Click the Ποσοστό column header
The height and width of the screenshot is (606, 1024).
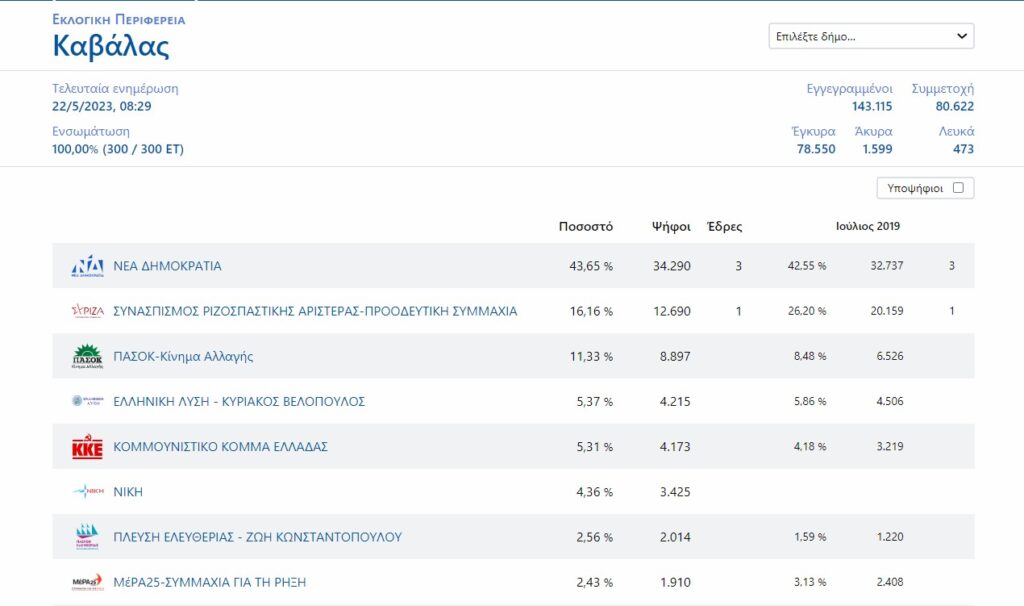585,227
